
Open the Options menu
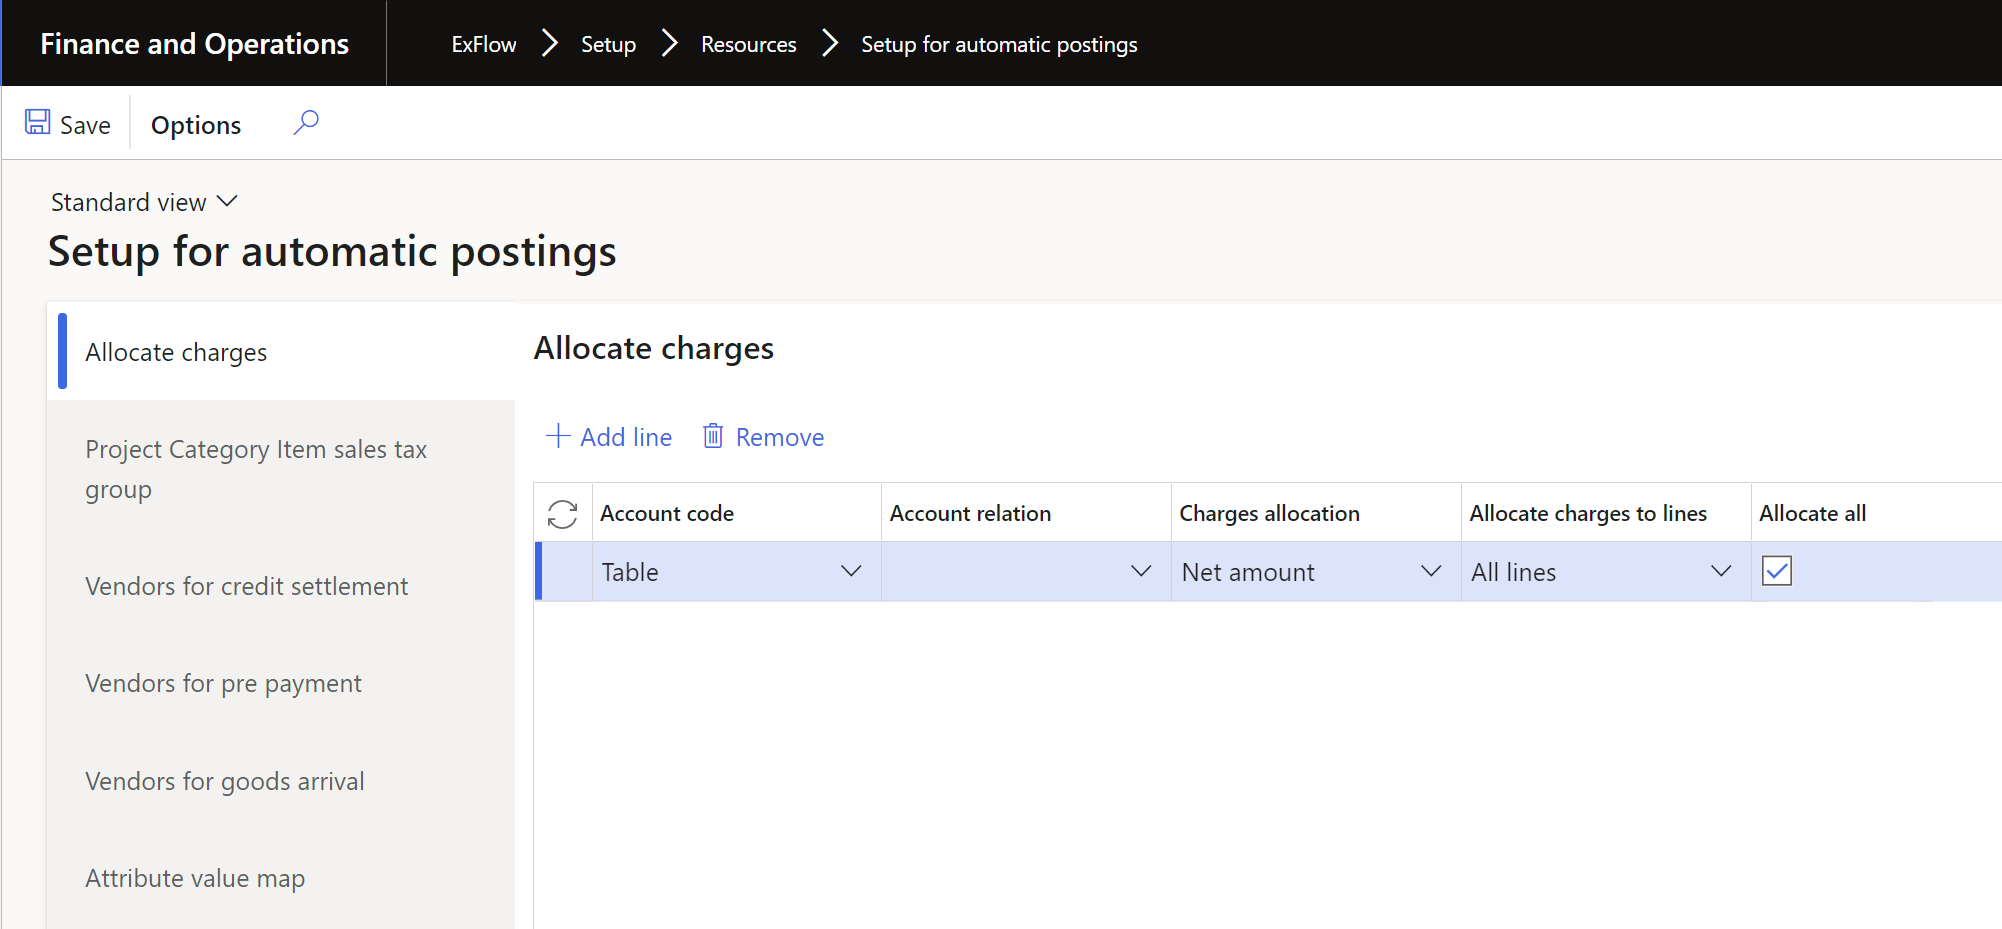pyautogui.click(x=196, y=125)
